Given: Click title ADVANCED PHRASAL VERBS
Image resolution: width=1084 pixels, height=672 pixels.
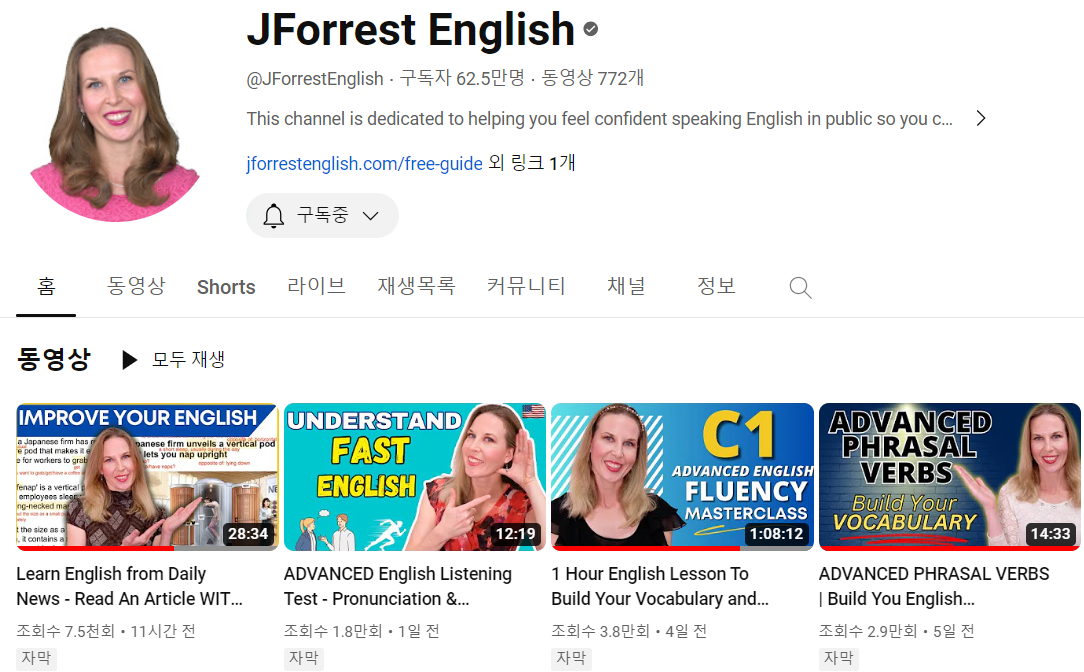Looking at the screenshot, I should (934, 586).
